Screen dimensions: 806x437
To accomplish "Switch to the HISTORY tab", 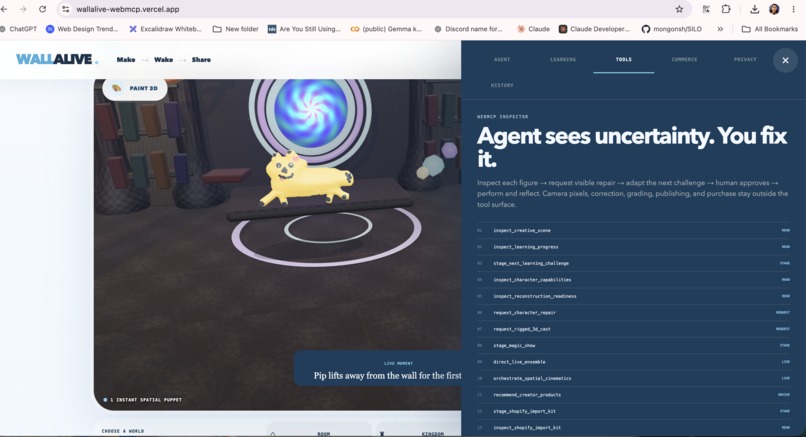I will point(502,85).
